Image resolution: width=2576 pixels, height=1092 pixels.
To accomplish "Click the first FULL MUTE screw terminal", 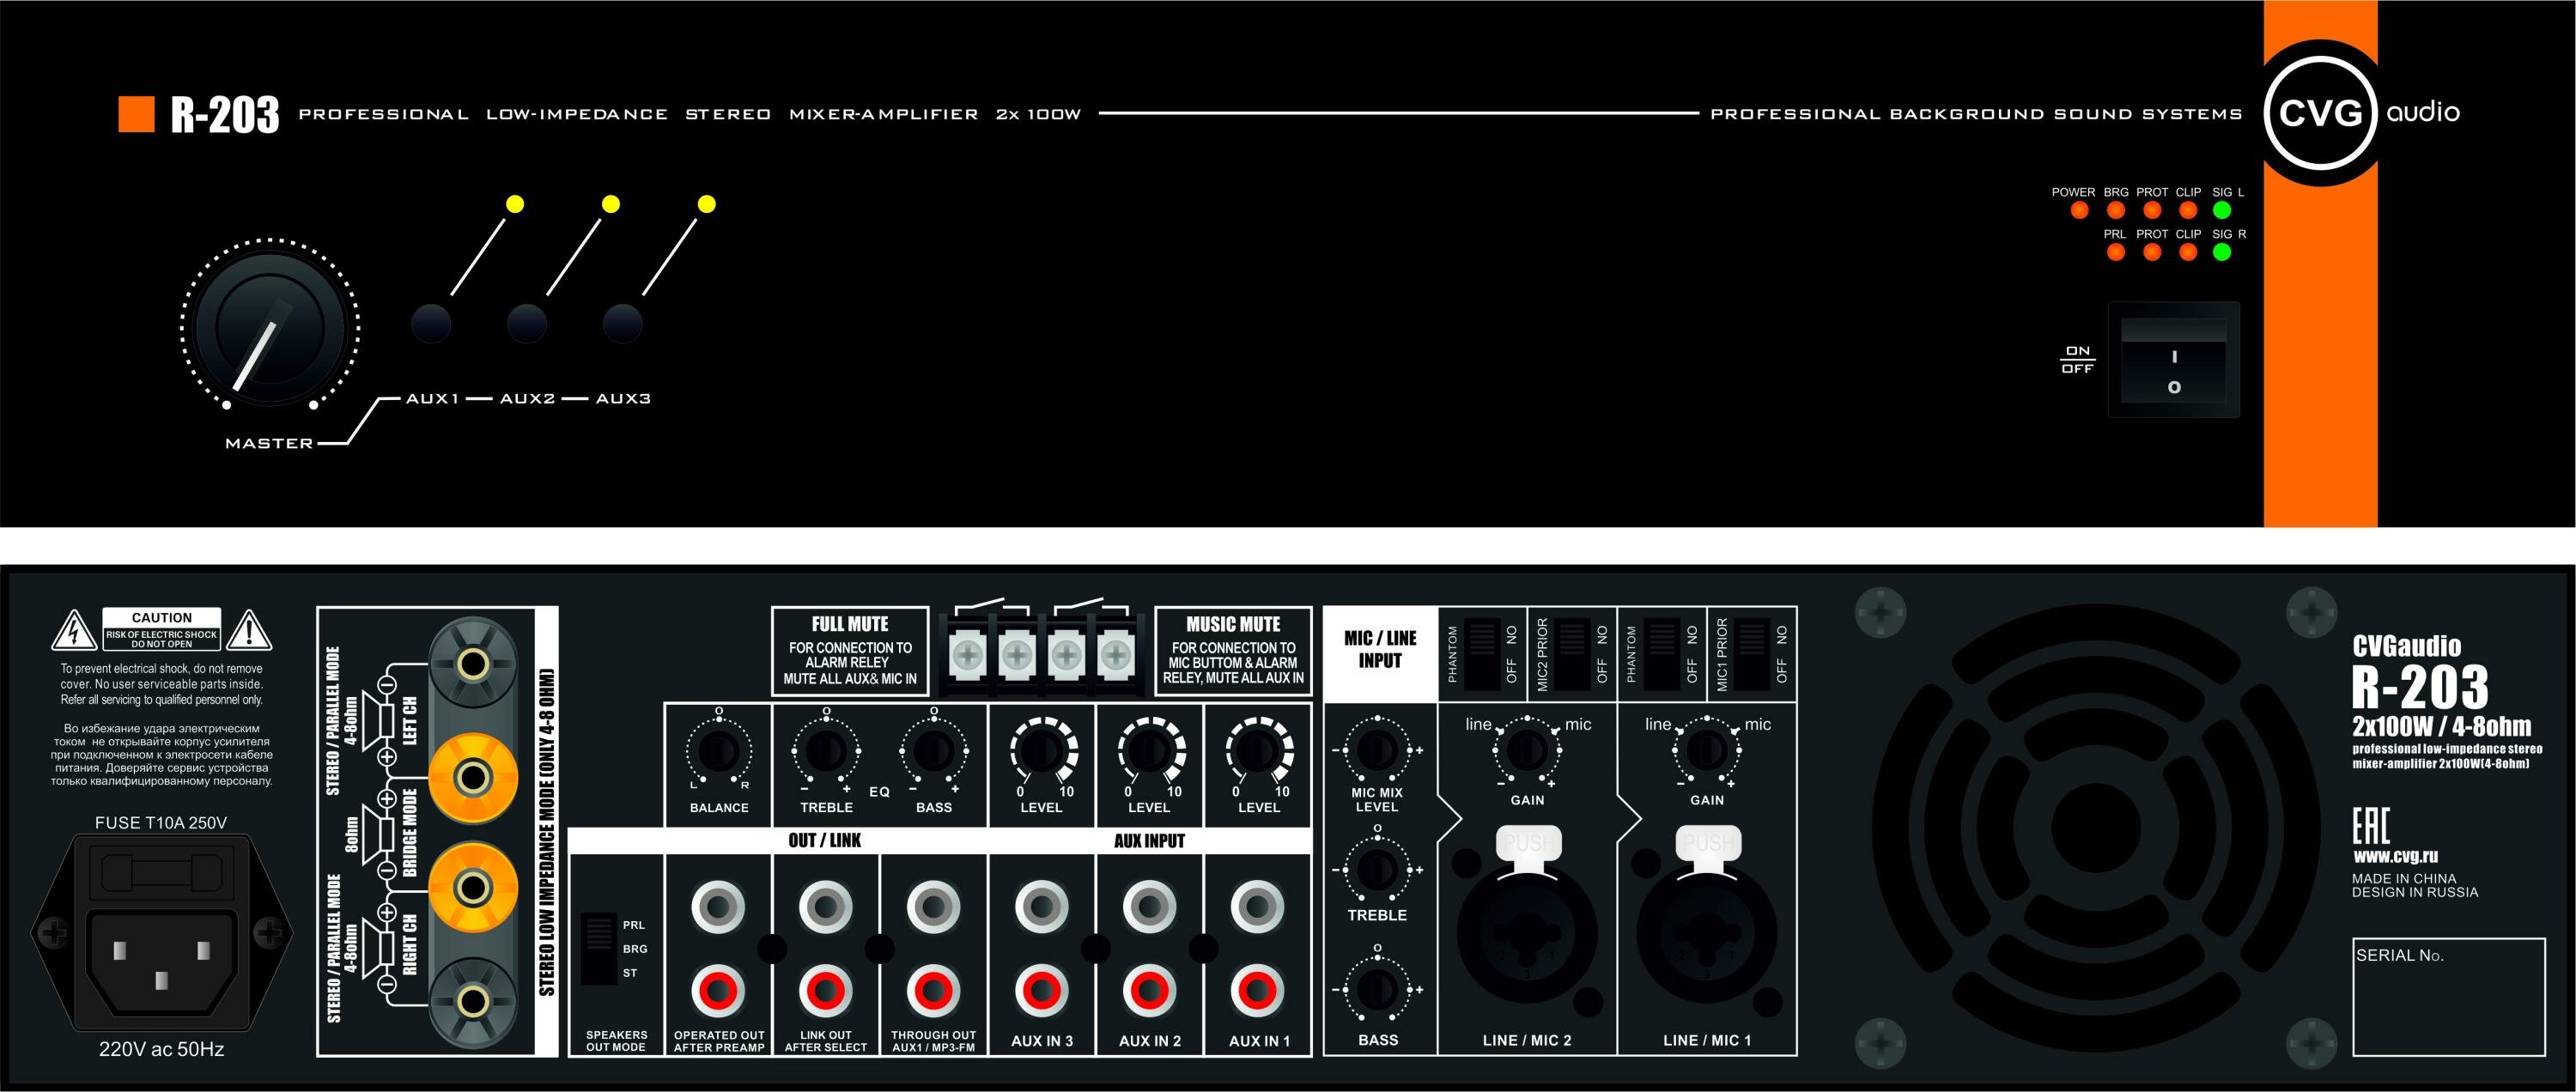I will point(967,655).
